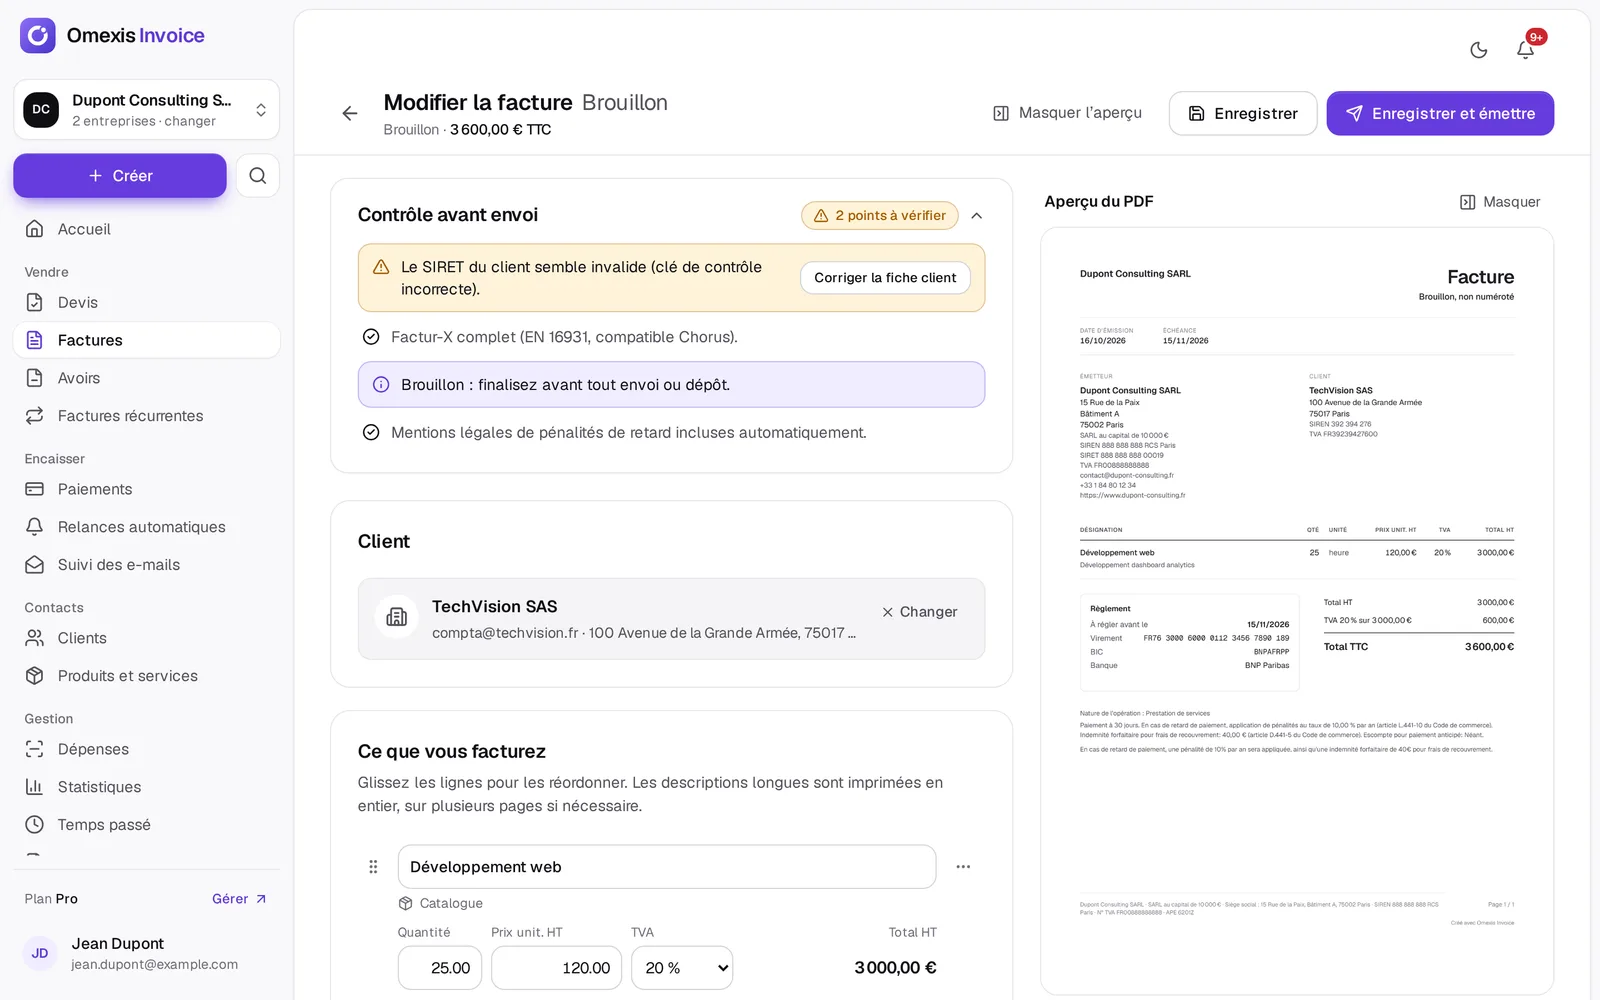The height and width of the screenshot is (1000, 1600).
Task: Click the Quantité field showing 25.00
Action: [440, 968]
